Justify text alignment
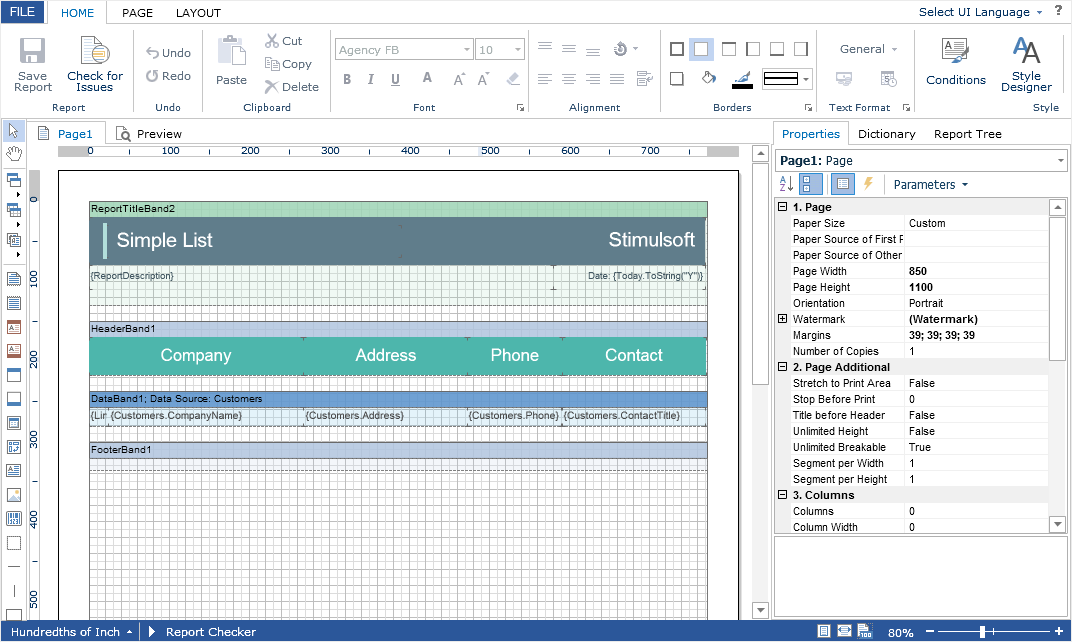The height and width of the screenshot is (642, 1072). 617,79
